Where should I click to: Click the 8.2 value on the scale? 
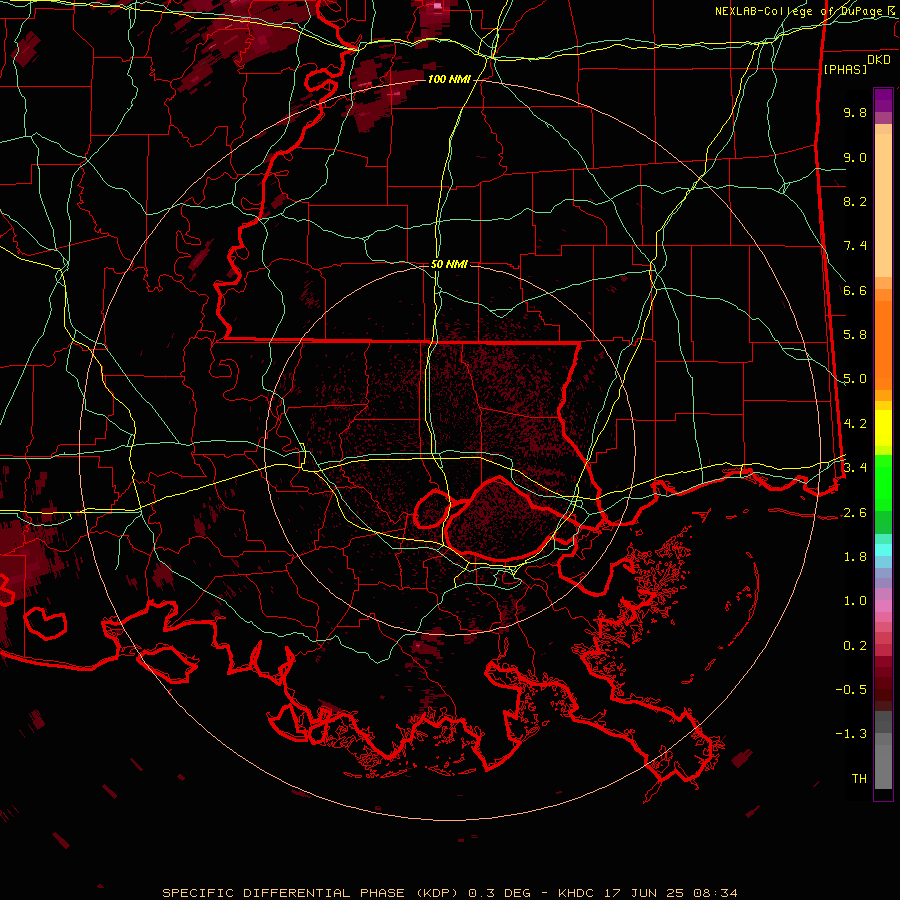coord(855,201)
